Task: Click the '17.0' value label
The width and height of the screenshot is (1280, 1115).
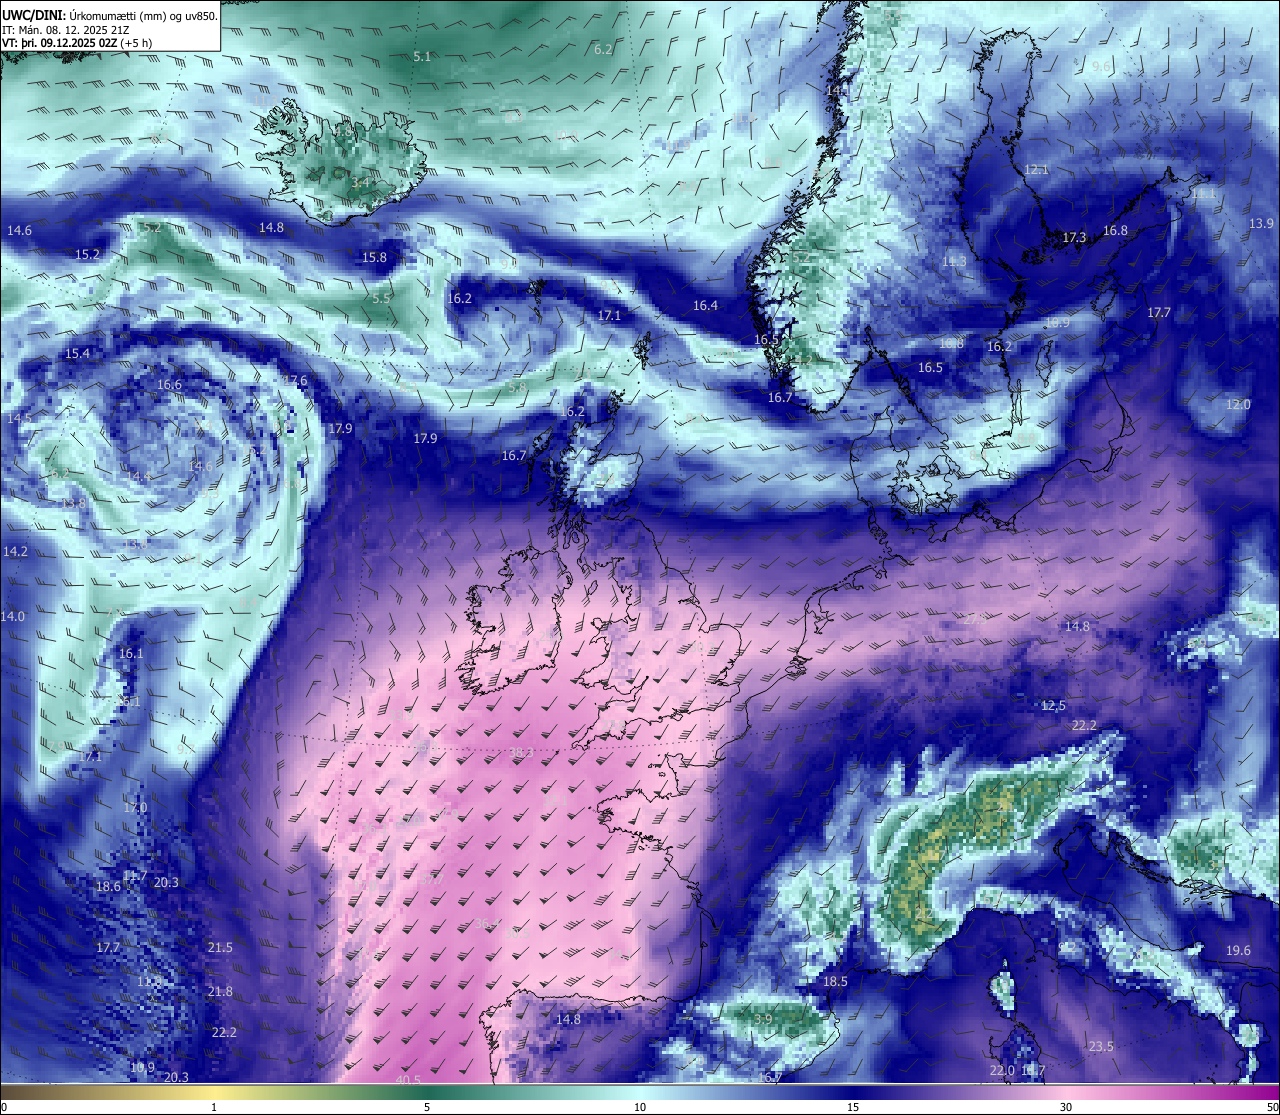Action: tap(135, 808)
